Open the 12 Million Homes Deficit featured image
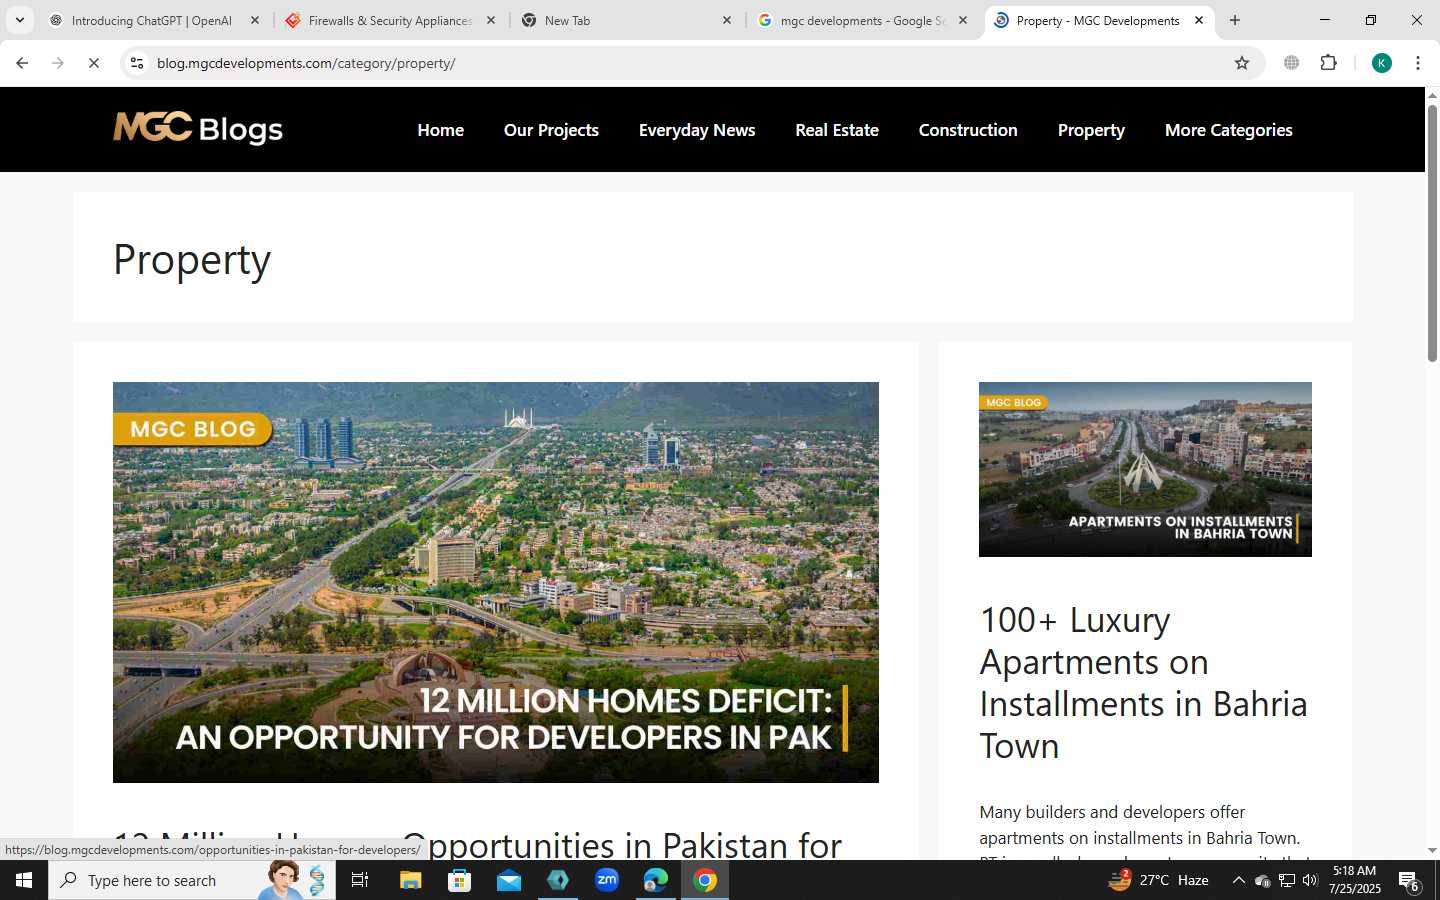The image size is (1440, 900). click(496, 582)
